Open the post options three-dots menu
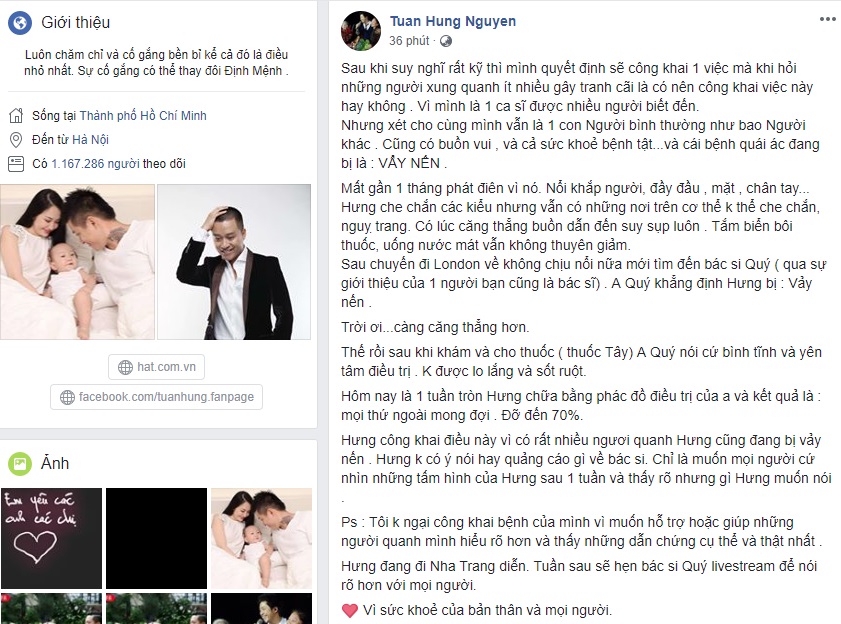Viewport: 841px width, 624px height. tap(828, 19)
